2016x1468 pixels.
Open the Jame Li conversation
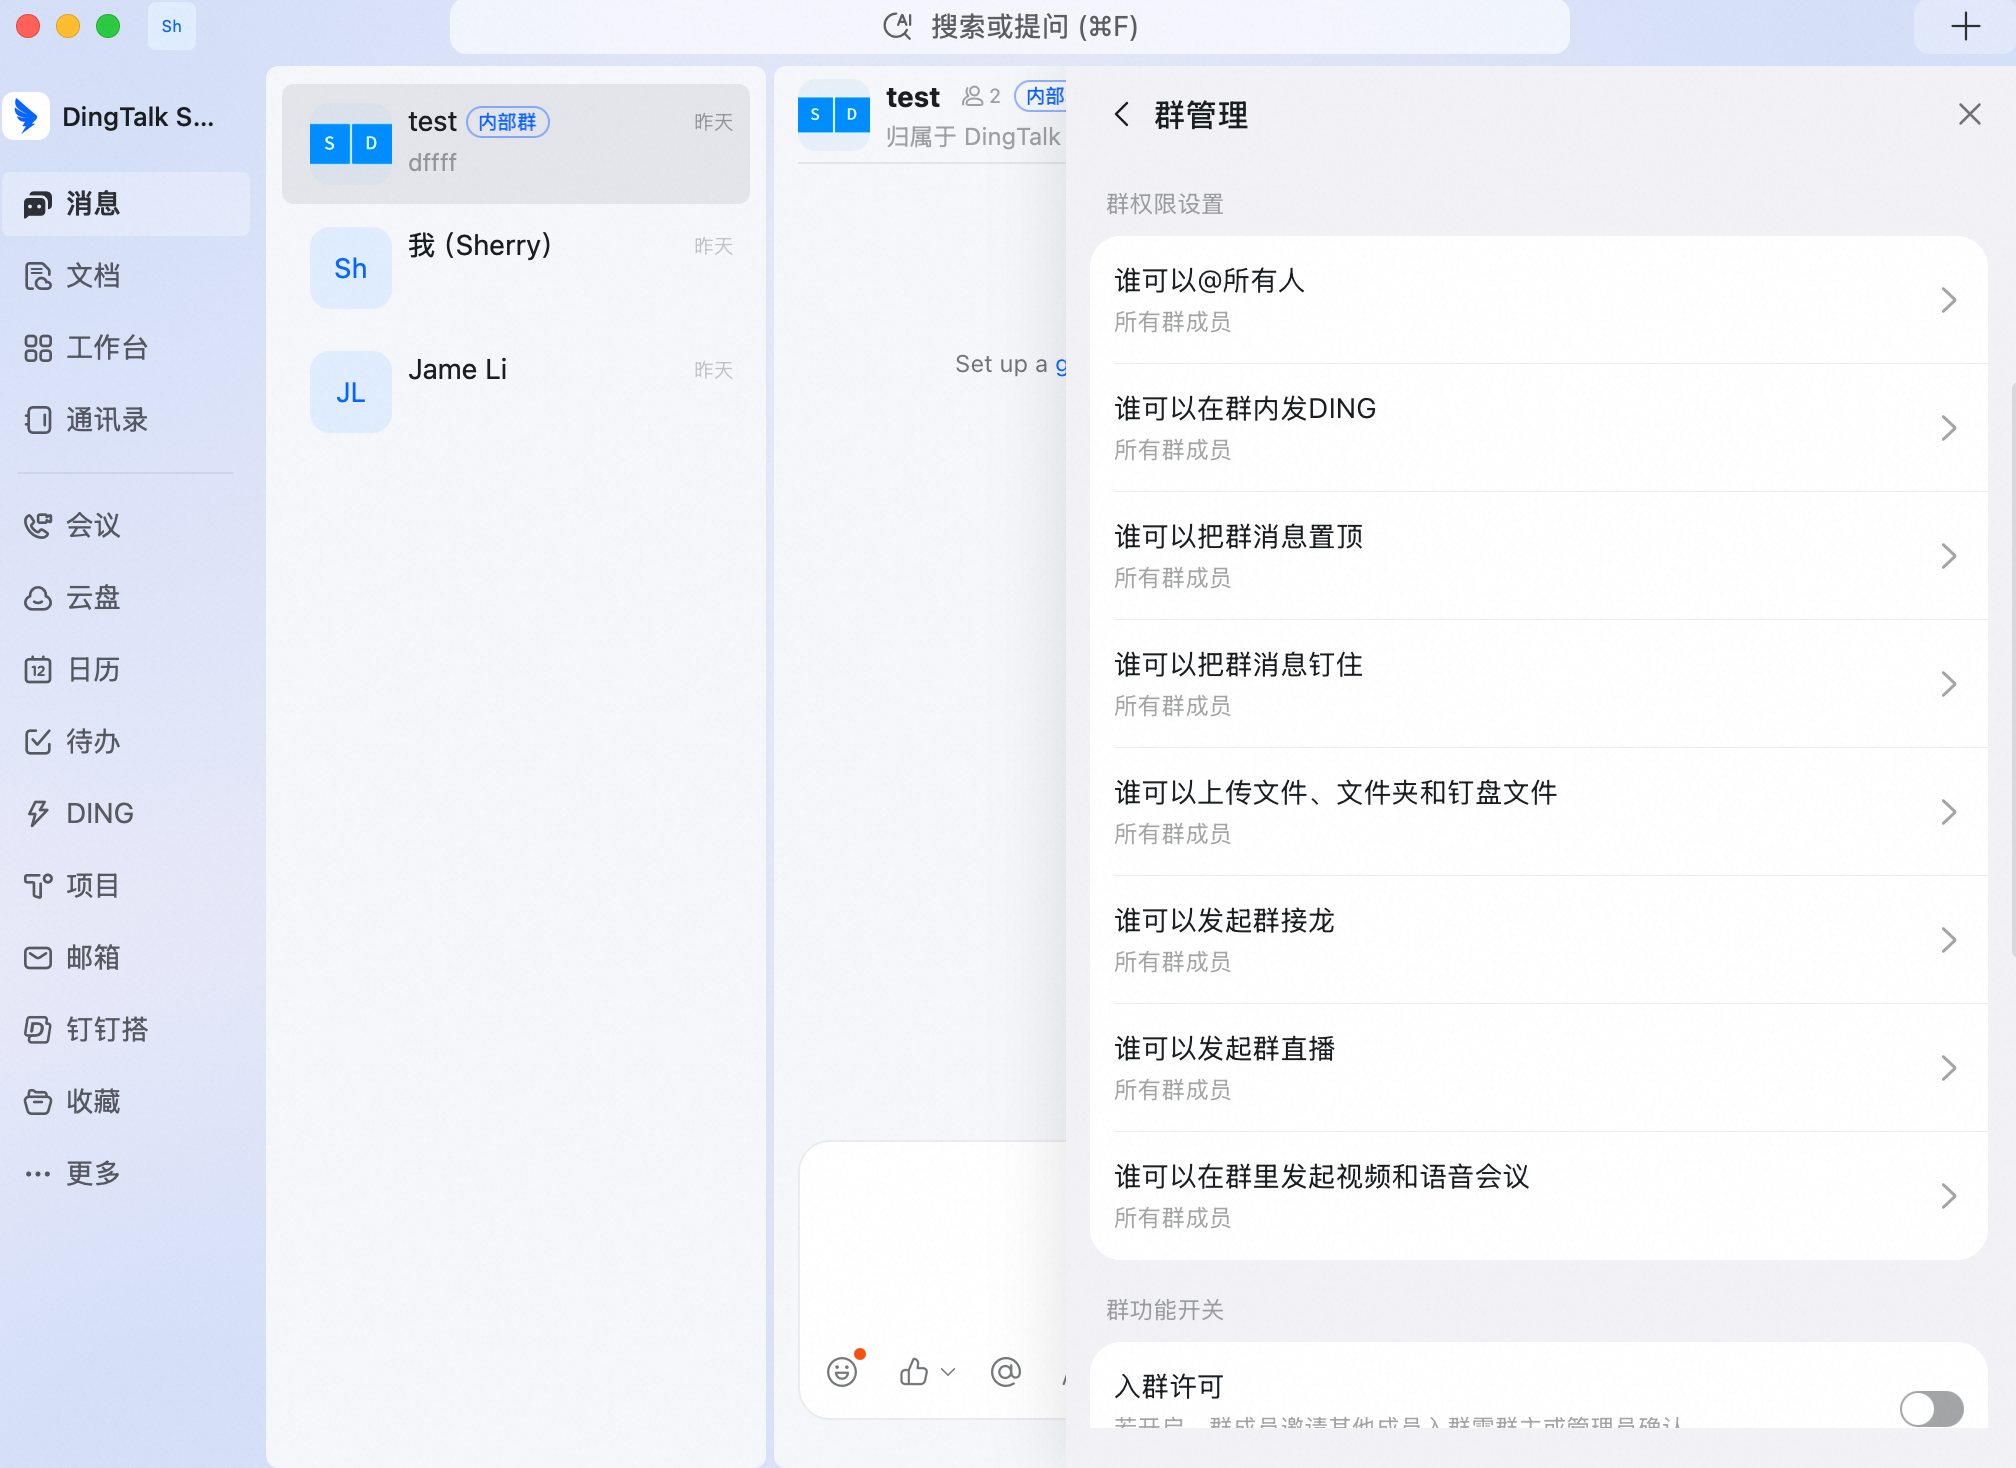coord(516,392)
